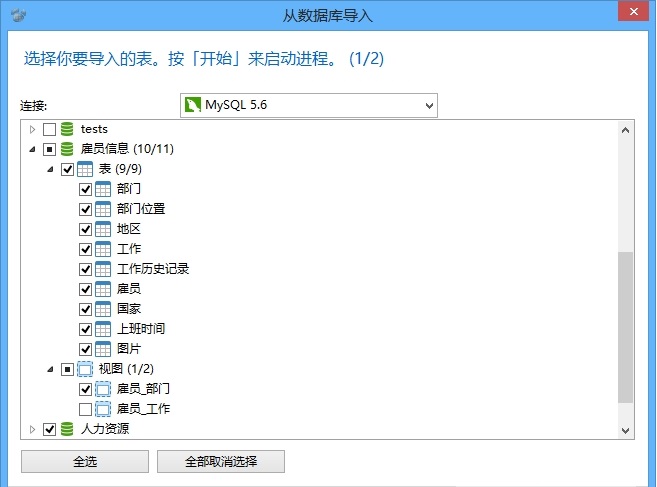Click the MySQL connection icon in dropdown
657x487 pixels.
(193, 105)
